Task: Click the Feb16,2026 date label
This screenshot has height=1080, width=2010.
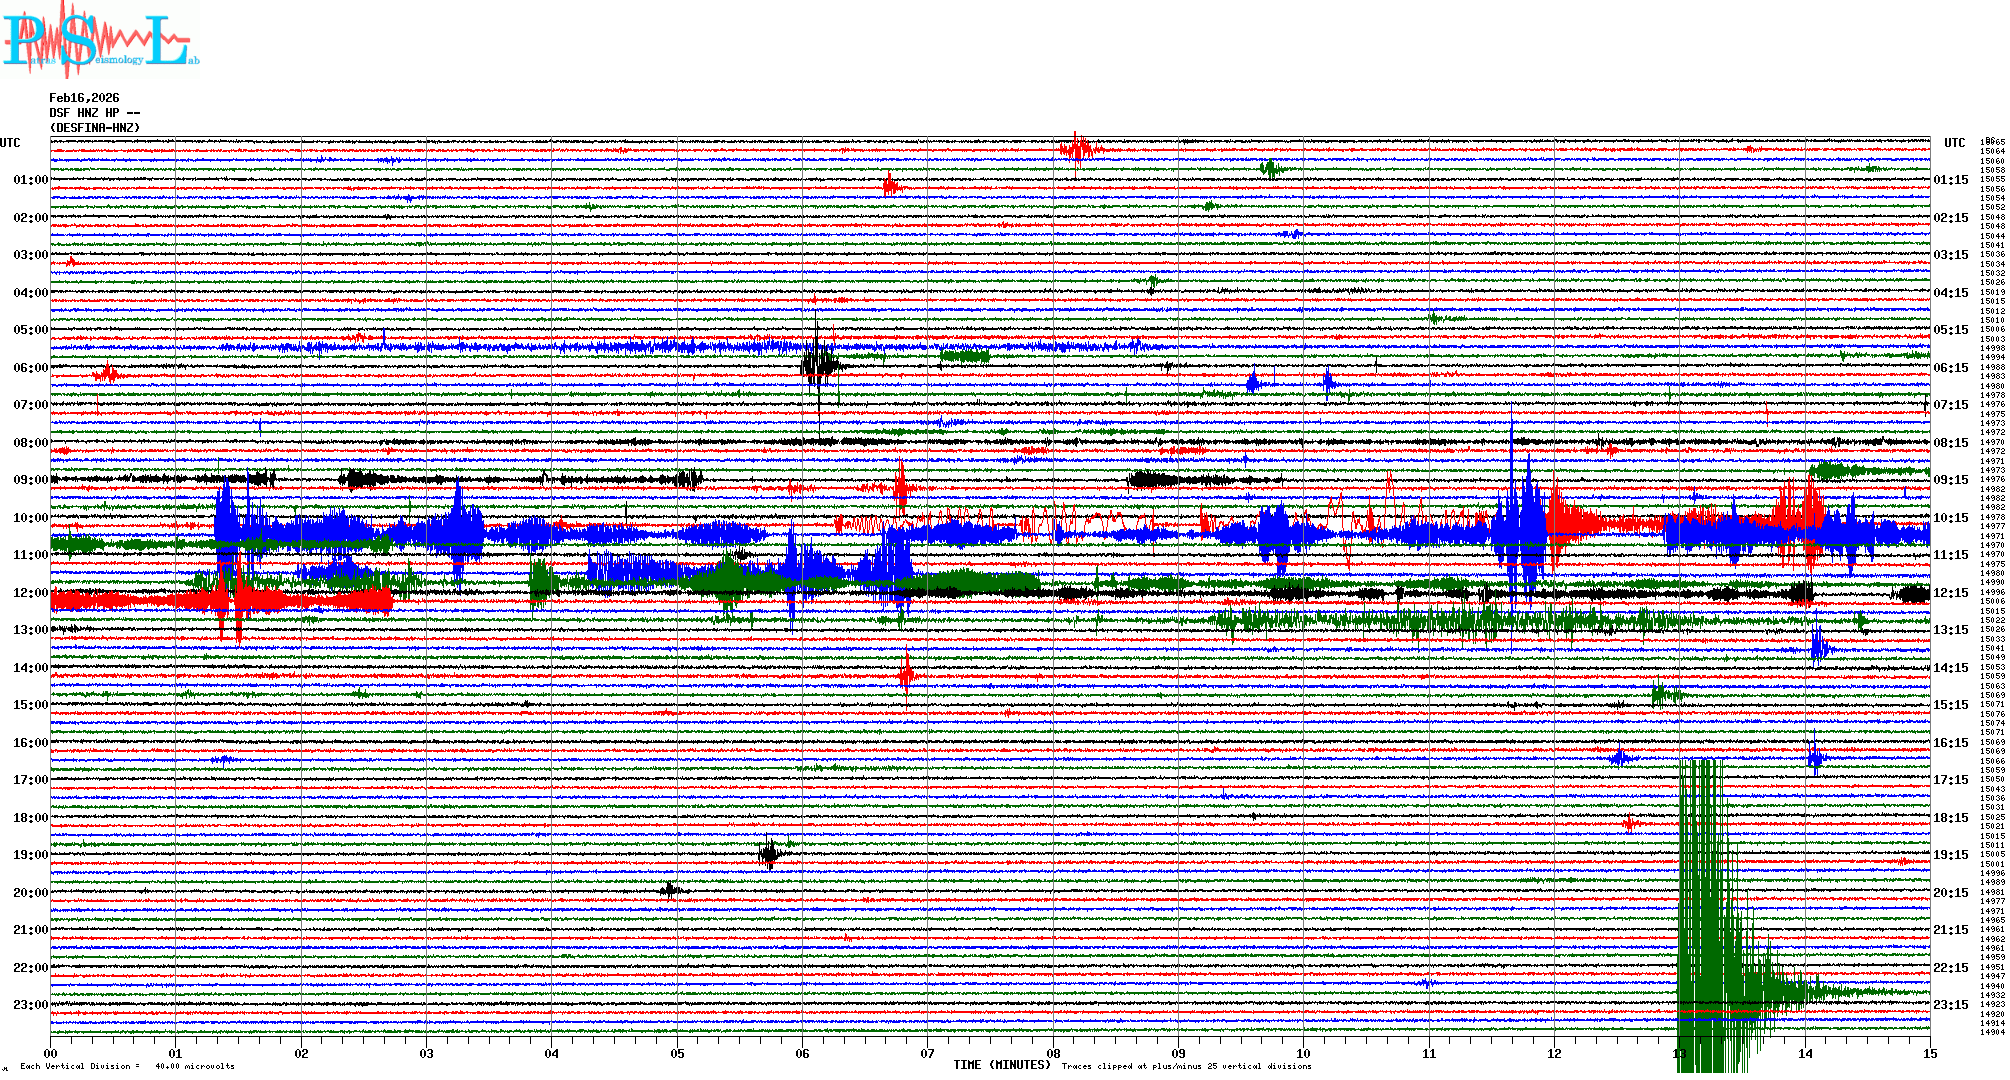Action: [x=84, y=98]
